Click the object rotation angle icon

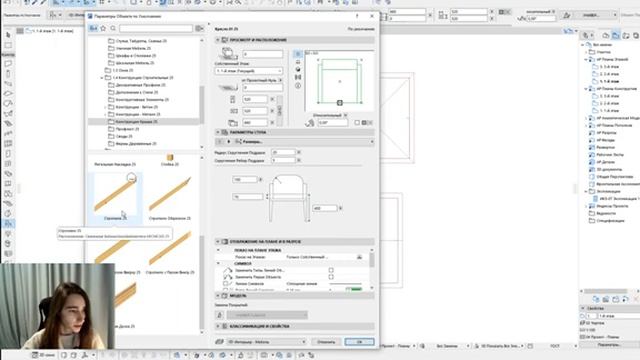click(309, 122)
